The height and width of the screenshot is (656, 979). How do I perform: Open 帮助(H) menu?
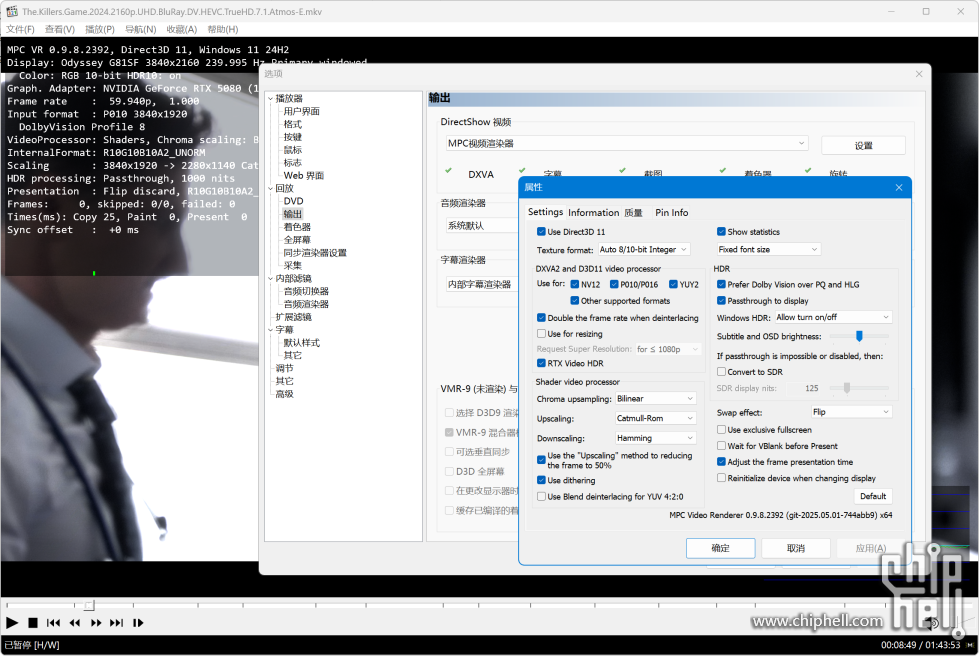pyautogui.click(x=223, y=29)
